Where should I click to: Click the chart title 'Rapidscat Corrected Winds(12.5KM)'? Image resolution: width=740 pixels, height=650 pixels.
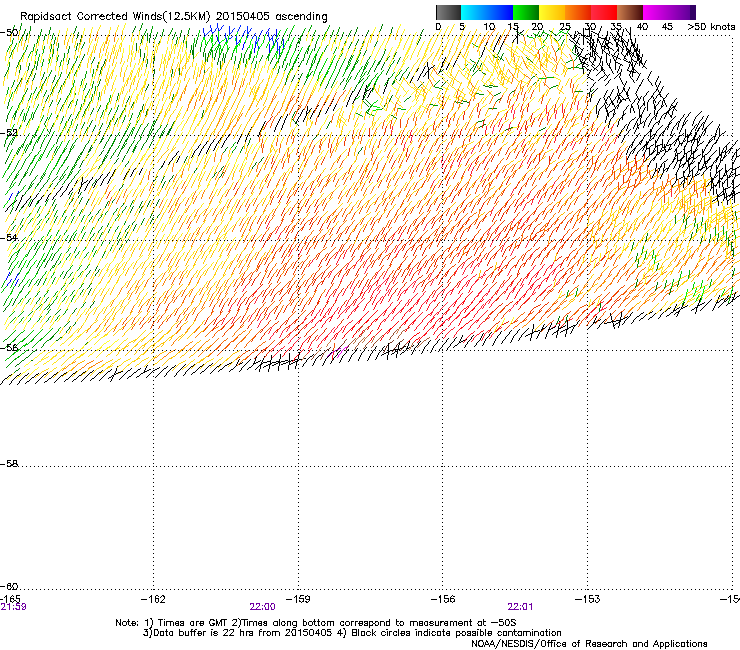(x=115, y=17)
